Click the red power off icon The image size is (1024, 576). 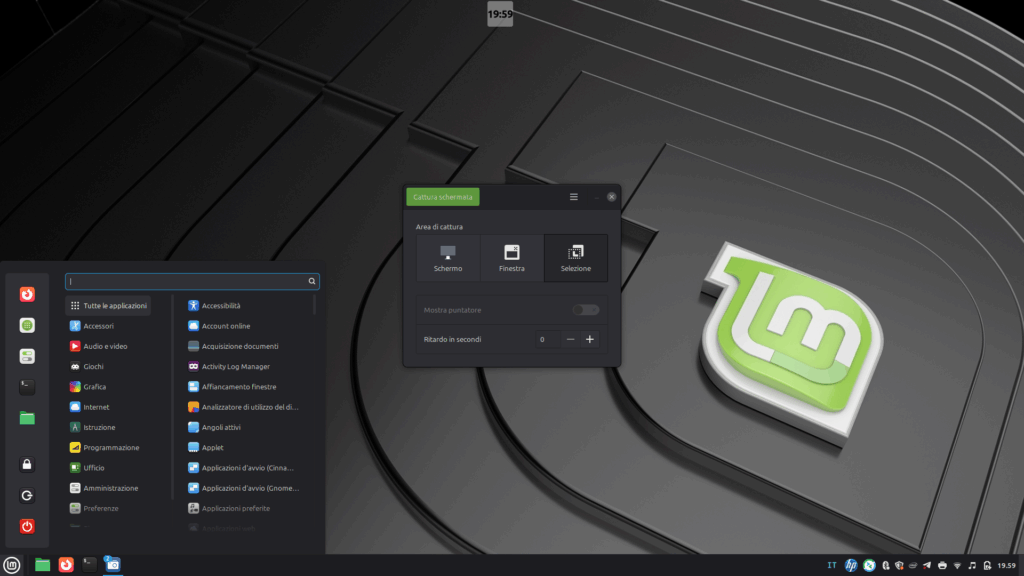click(27, 526)
